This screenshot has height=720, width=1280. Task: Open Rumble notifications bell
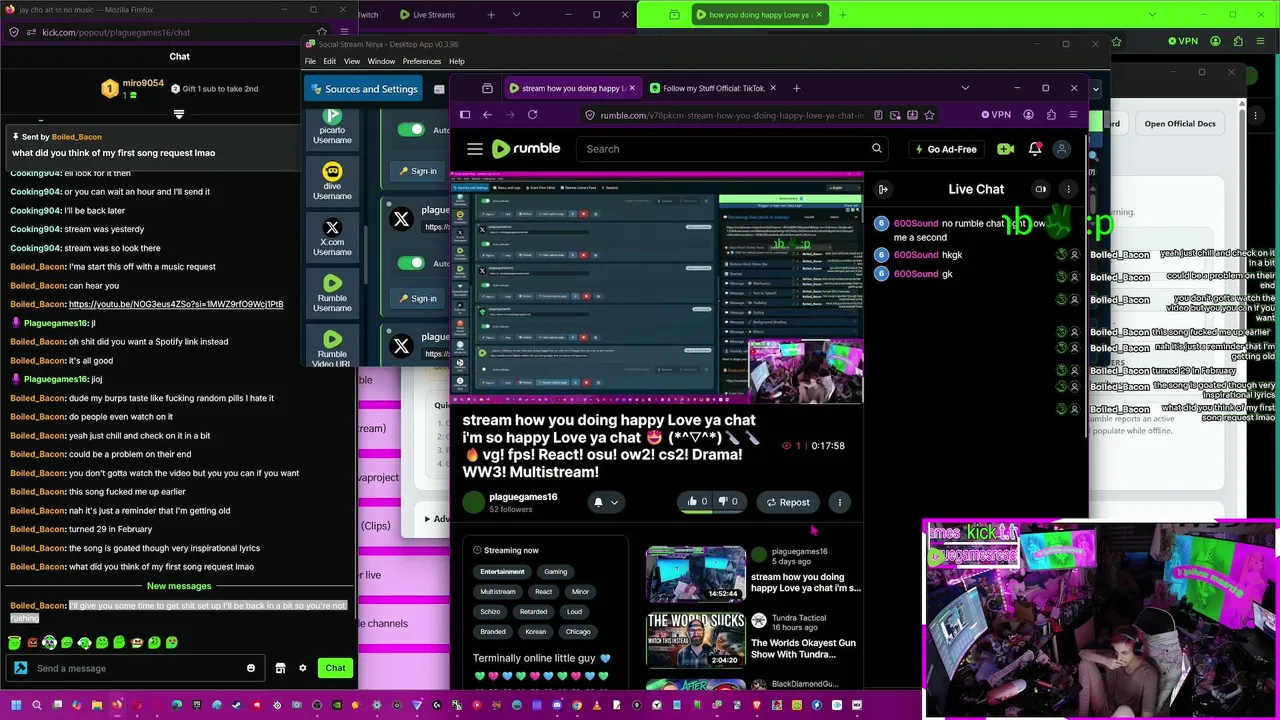pyautogui.click(x=1035, y=149)
